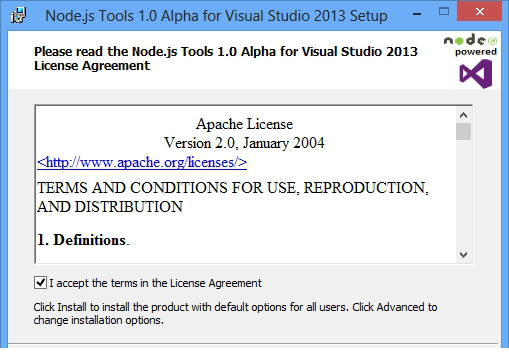The width and height of the screenshot is (509, 361).
Task: Click the 'TERMS AND CONDITIONS' paragraph
Action: pyautogui.click(x=233, y=197)
